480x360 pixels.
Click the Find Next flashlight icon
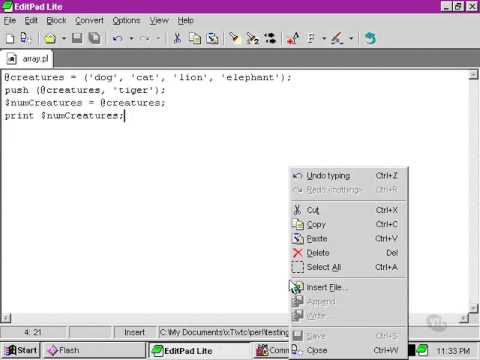point(252,39)
